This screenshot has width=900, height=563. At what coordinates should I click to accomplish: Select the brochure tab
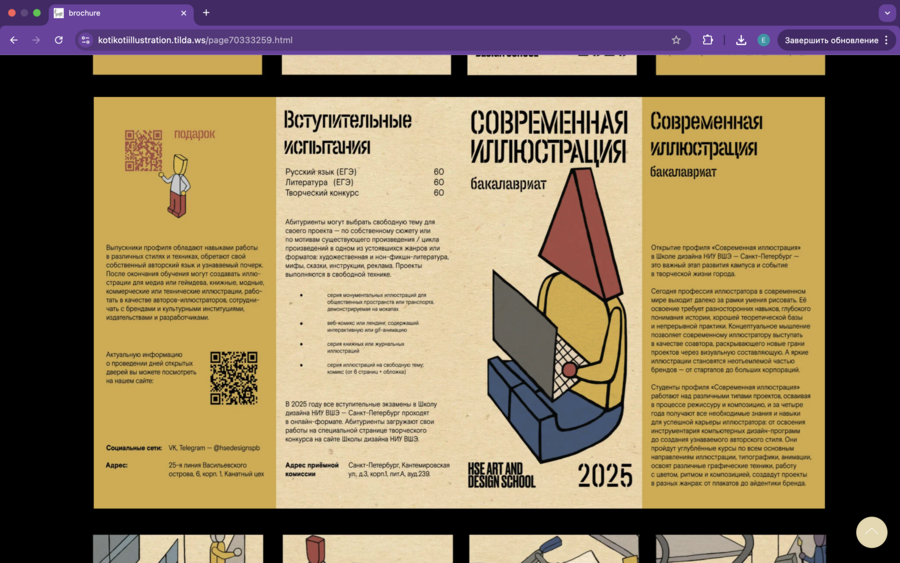coord(121,13)
